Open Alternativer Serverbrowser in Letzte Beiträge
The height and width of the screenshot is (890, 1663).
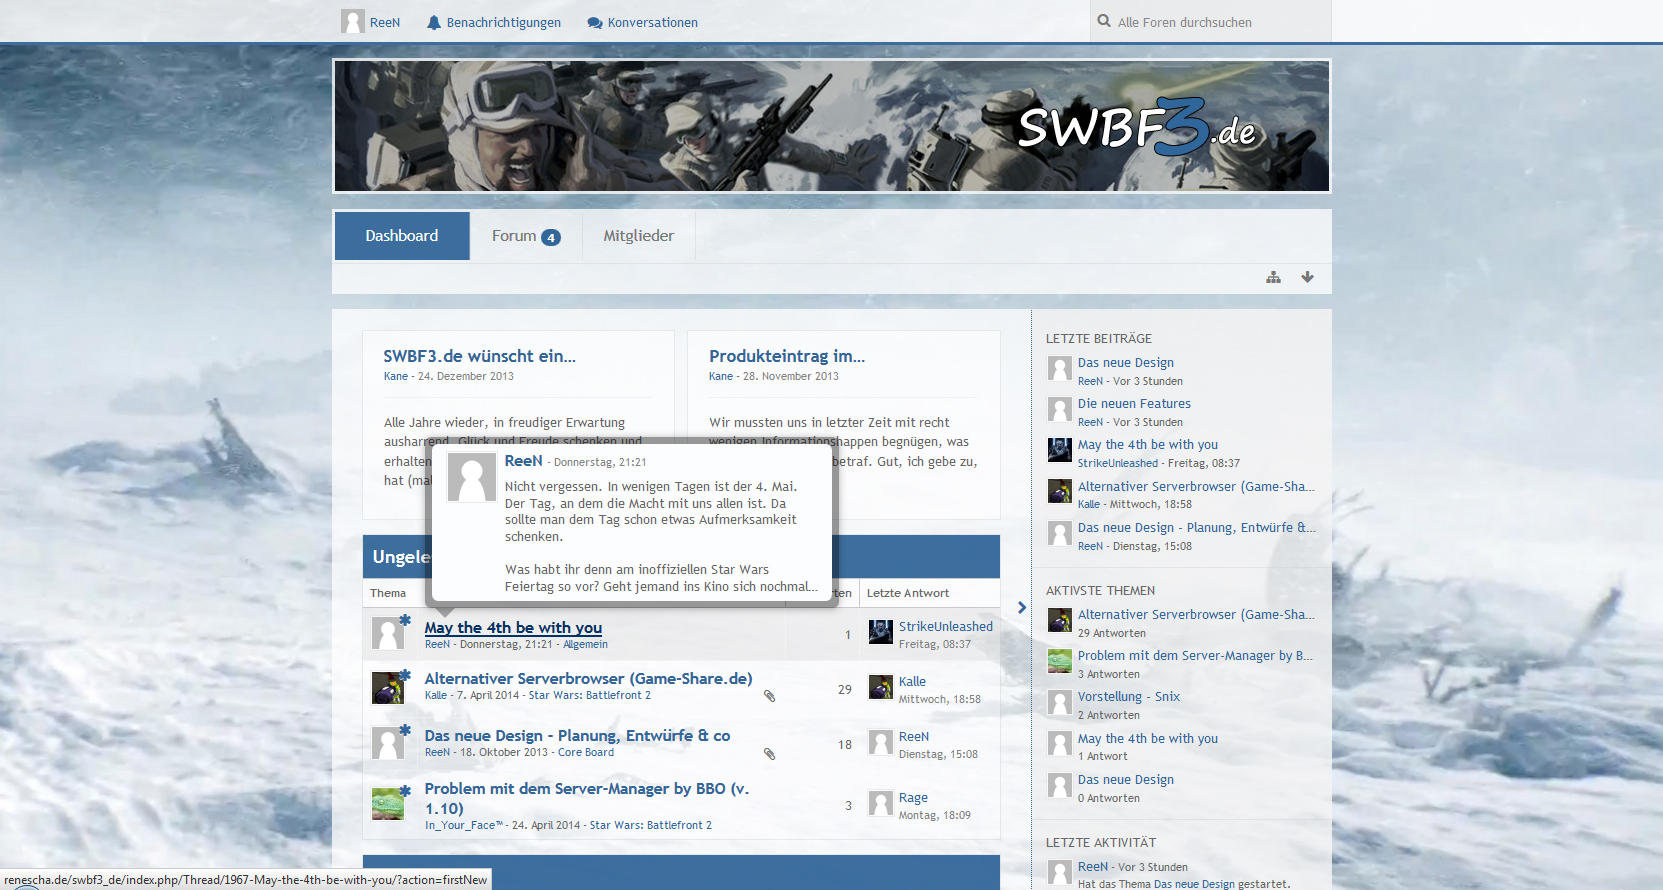pos(1196,486)
